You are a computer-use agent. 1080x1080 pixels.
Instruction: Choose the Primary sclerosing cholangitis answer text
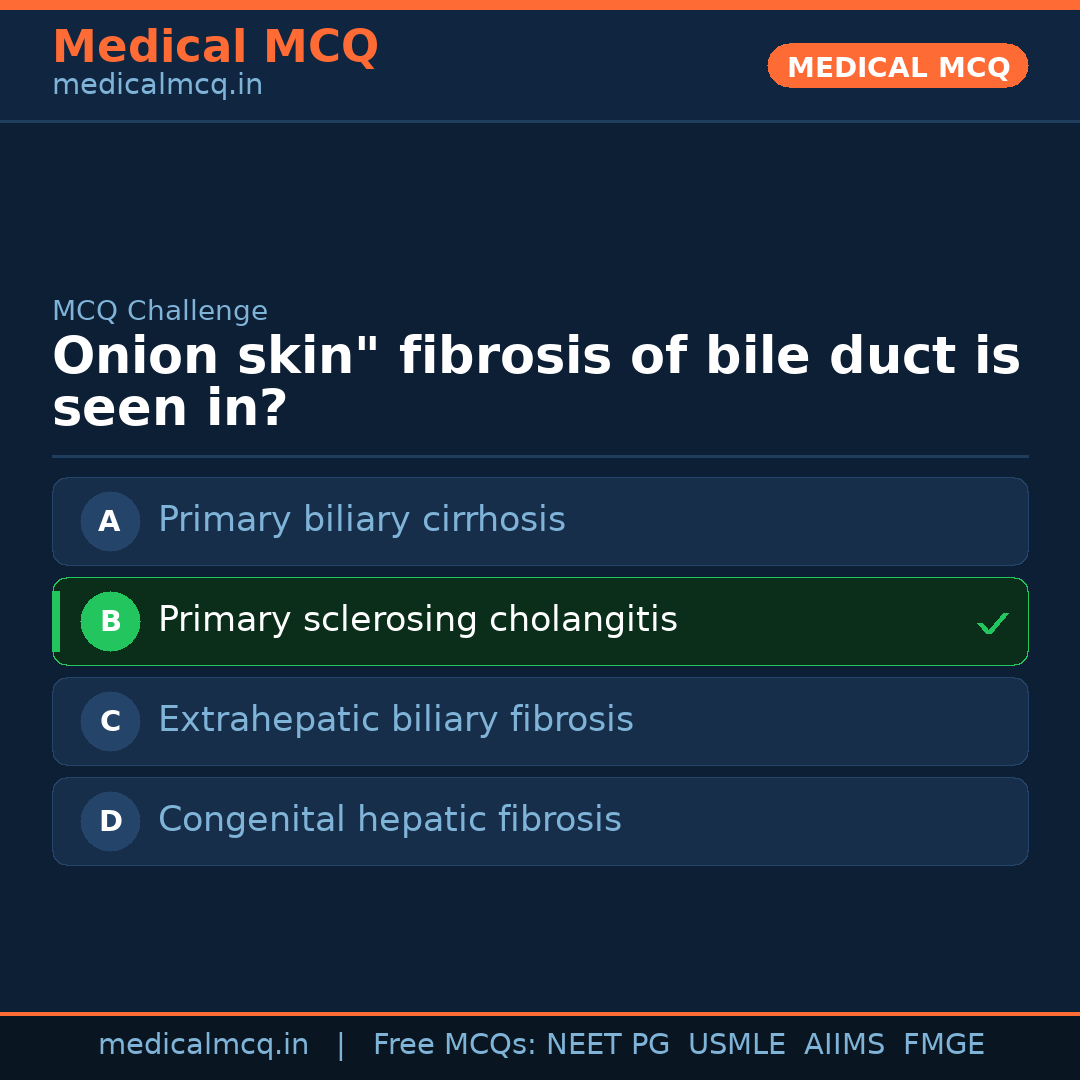418,620
